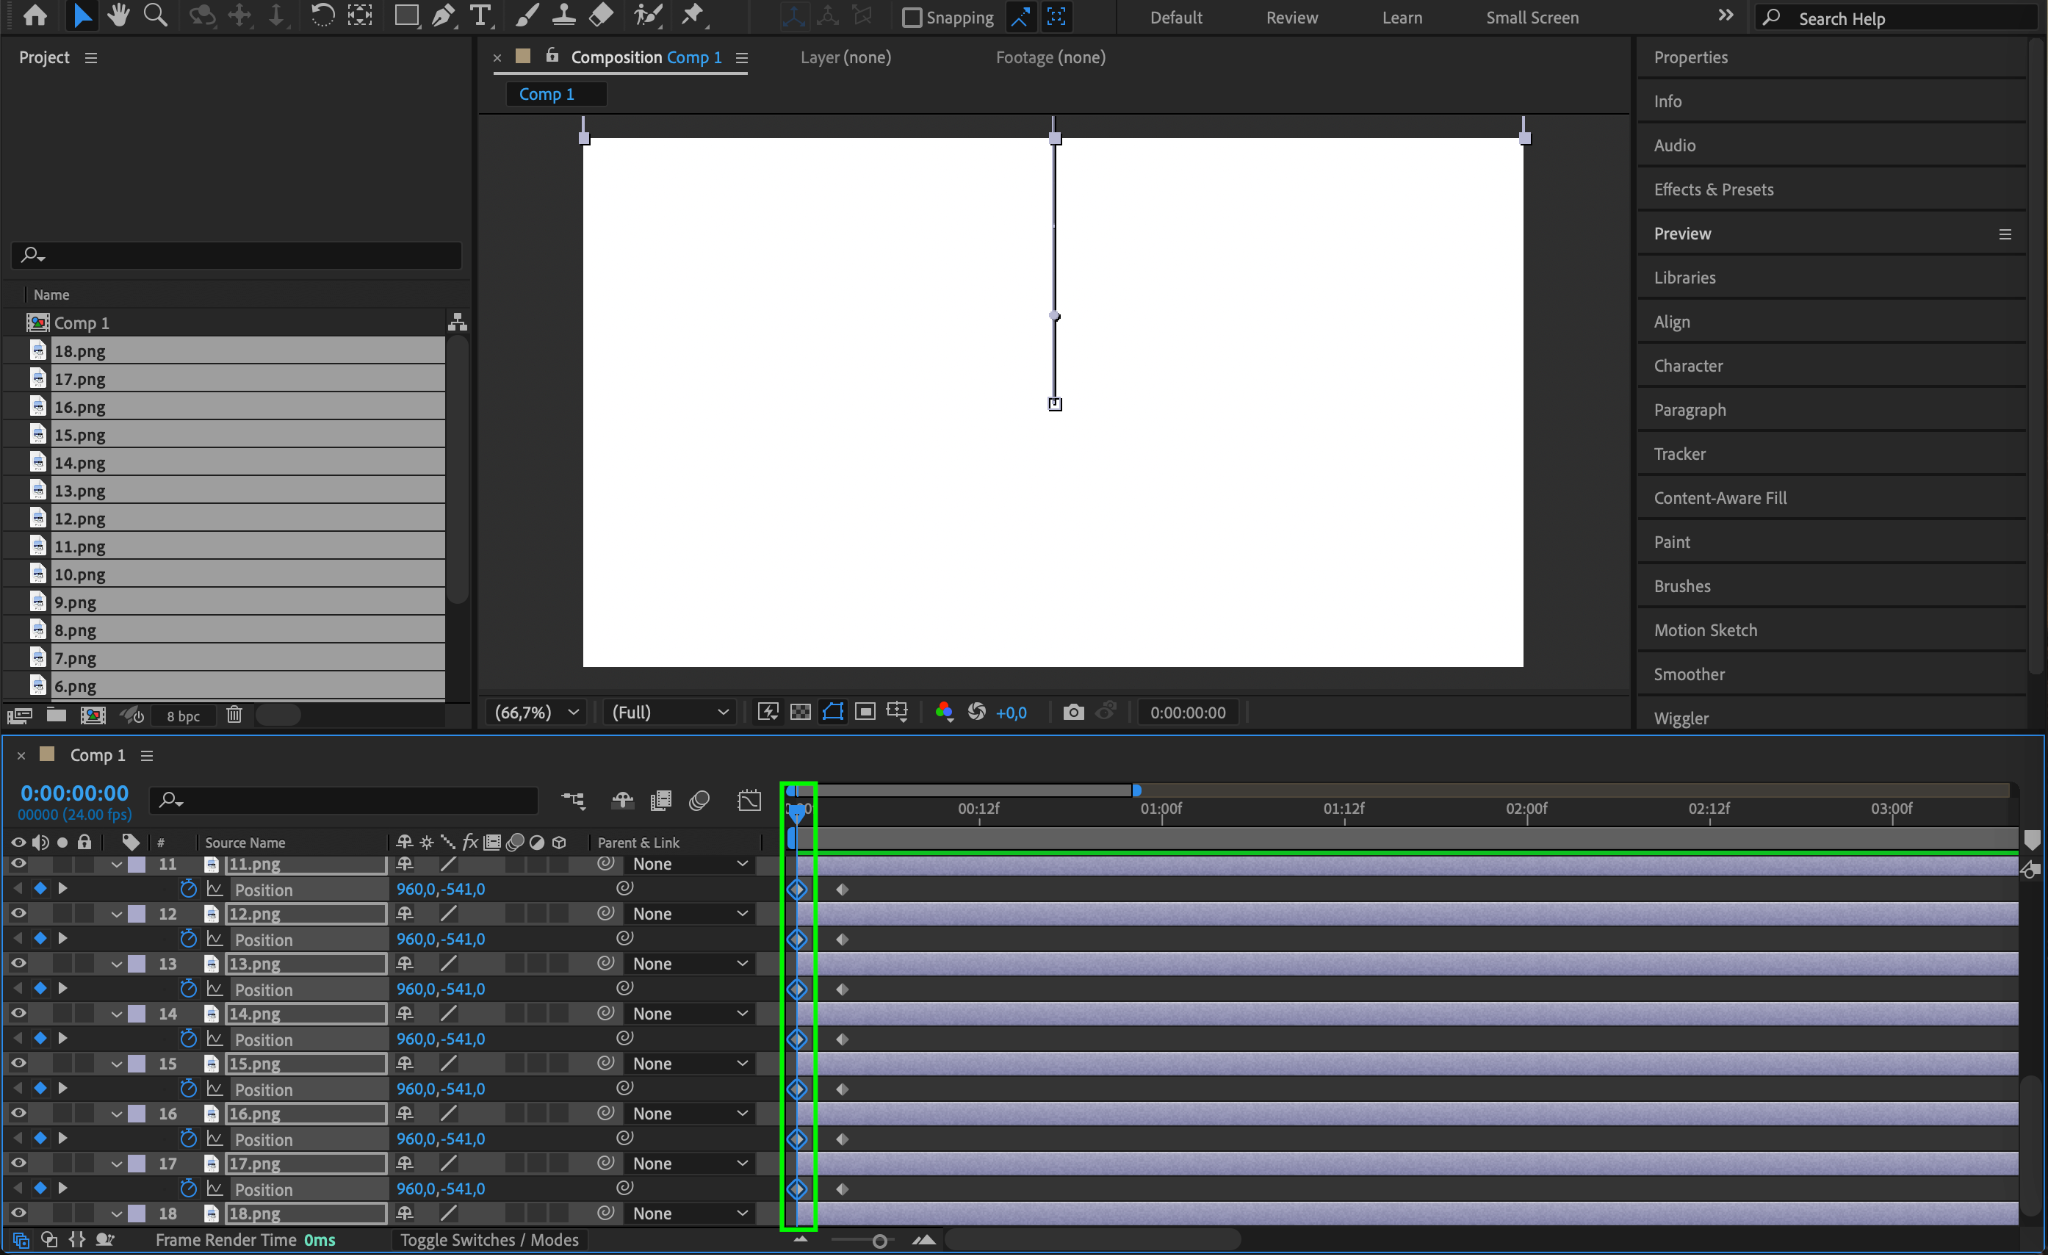Click the snapshot camera icon
This screenshot has width=2048, height=1255.
[1073, 712]
